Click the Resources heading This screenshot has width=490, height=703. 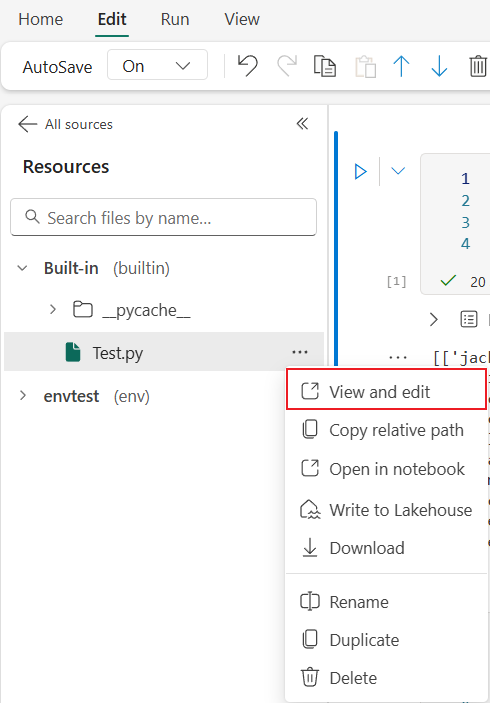point(66,166)
